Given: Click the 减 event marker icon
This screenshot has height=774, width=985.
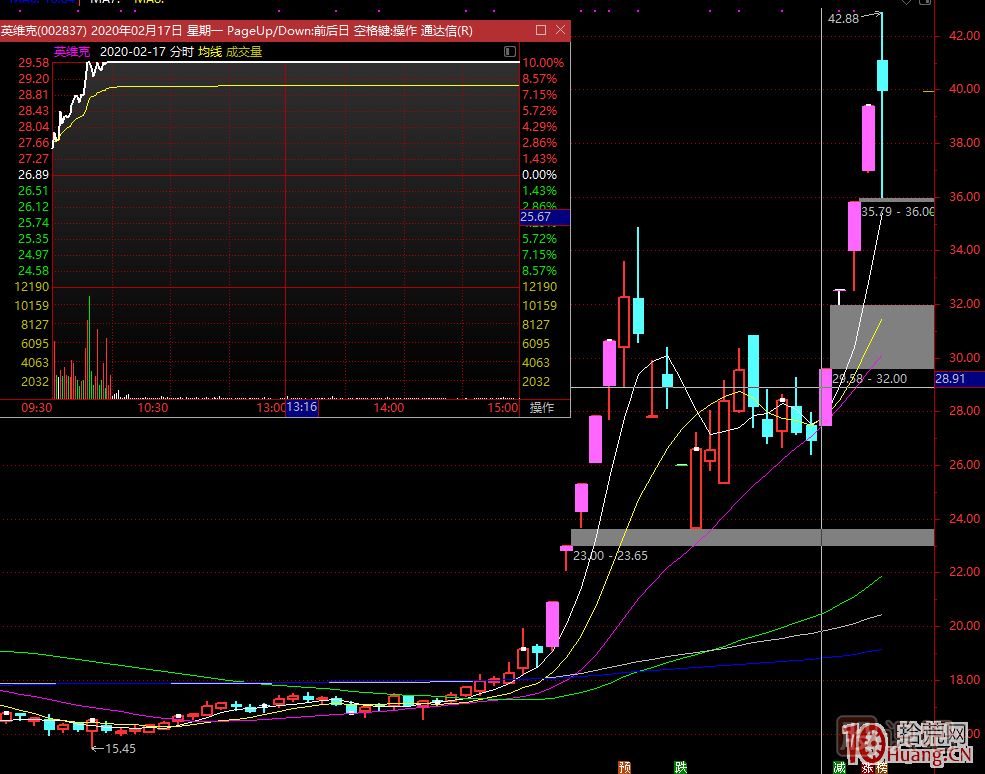Looking at the screenshot, I should pos(839,767).
